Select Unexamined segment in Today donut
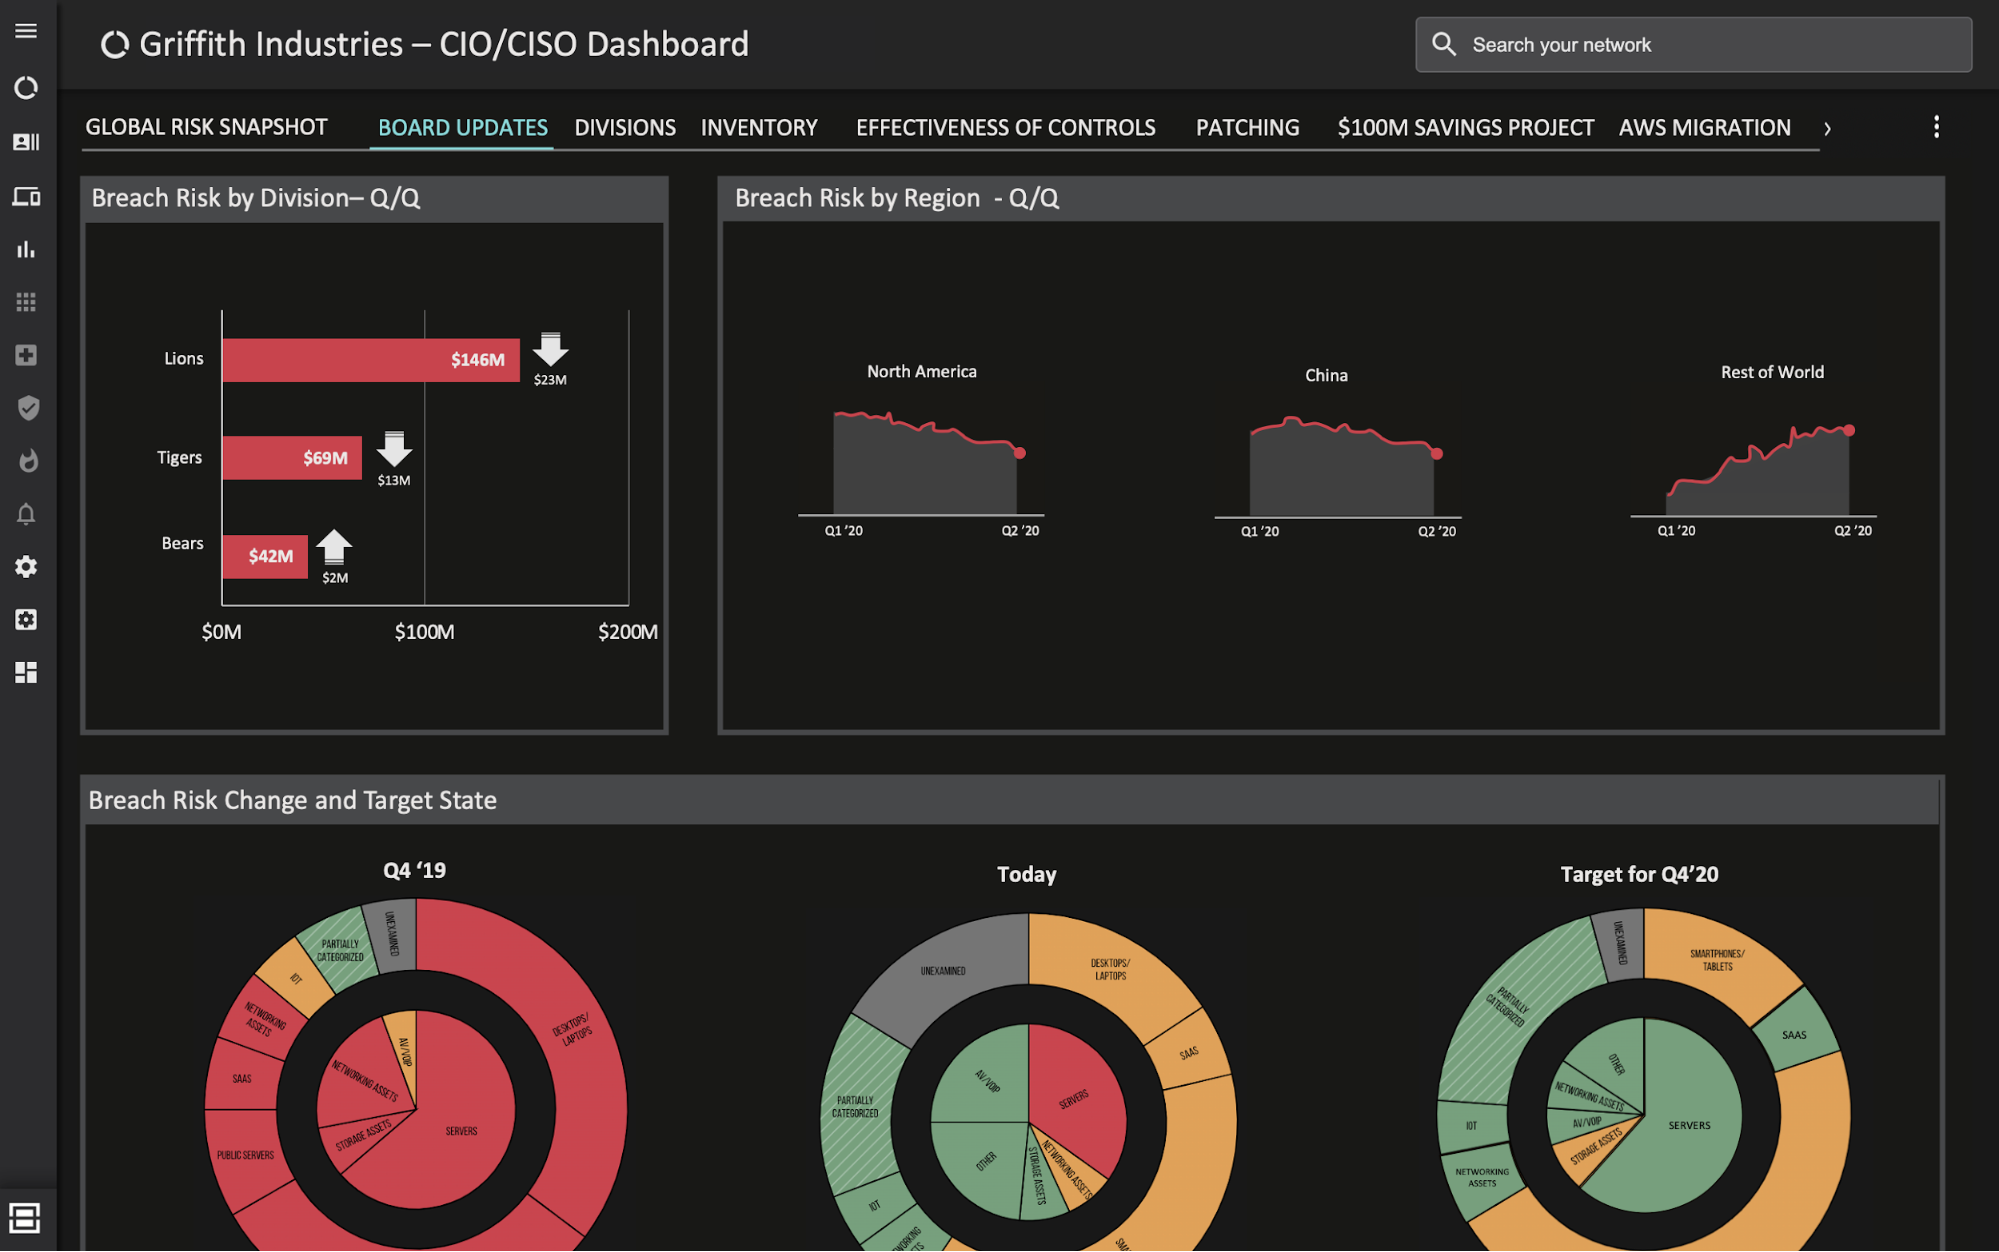Screen dimensions: 1999x1252 pos(942,971)
